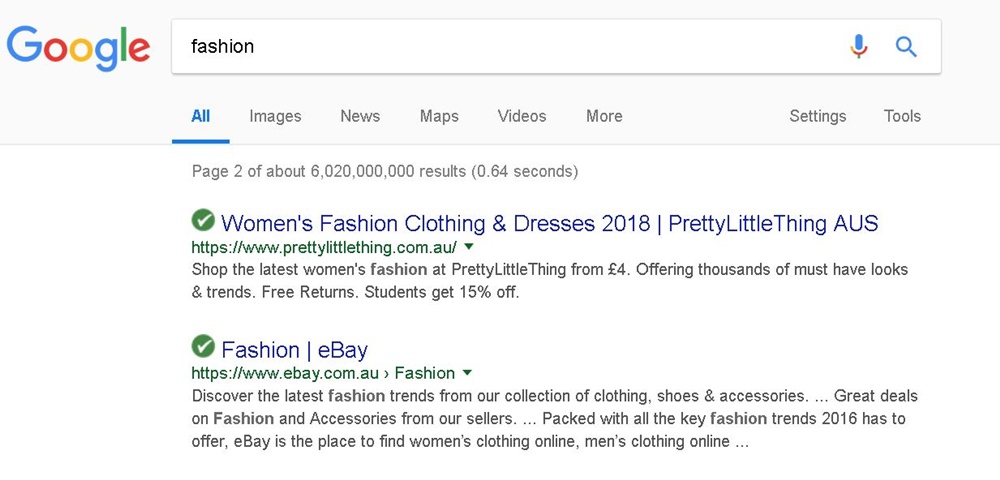
Task: Expand arrow next to ebay.com.au › Fashion
Action: click(467, 372)
